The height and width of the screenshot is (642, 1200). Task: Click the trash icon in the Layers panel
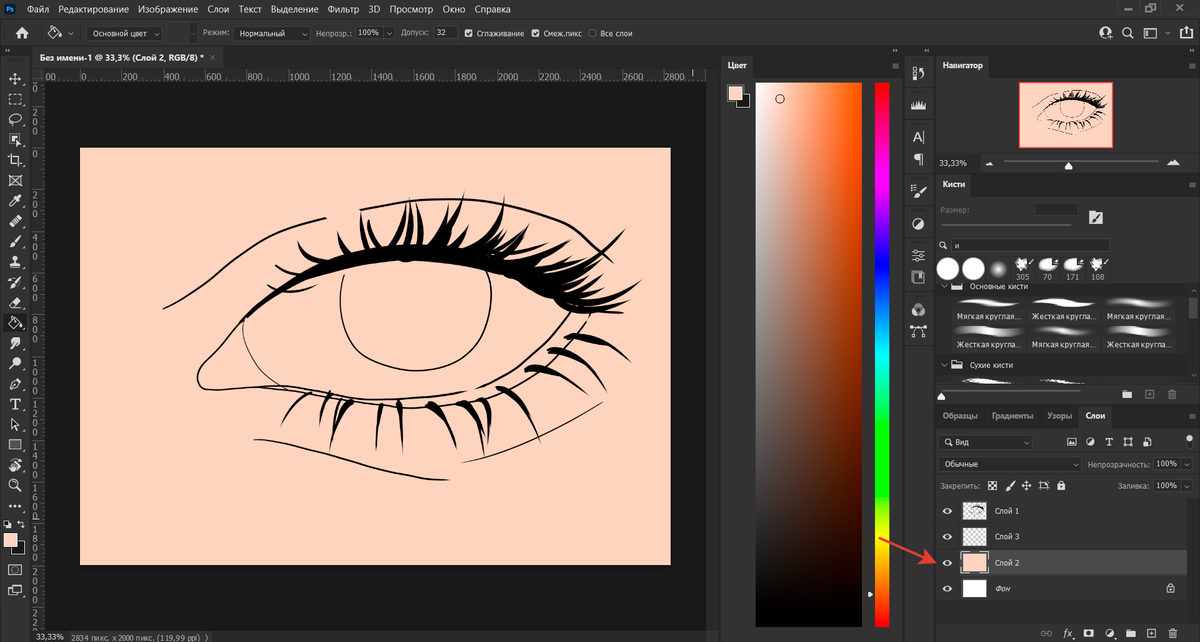click(1173, 632)
